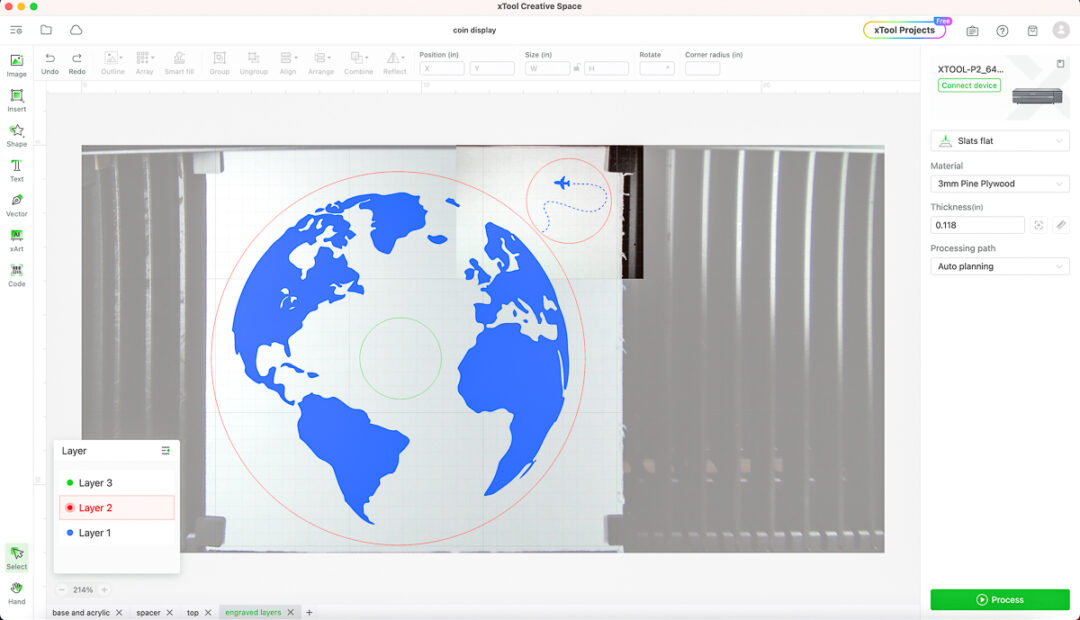Select the Text tool

point(17,170)
